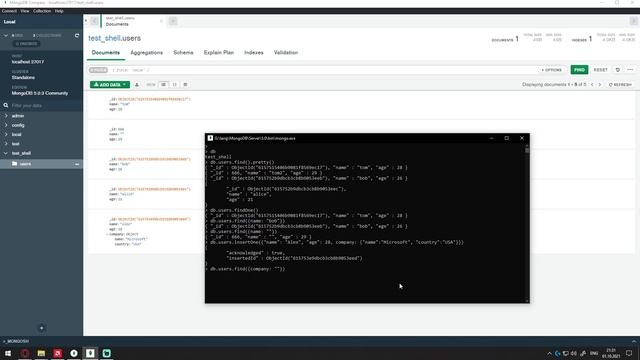Collapse the connection info chevron in the sidebar

pos(6,36)
